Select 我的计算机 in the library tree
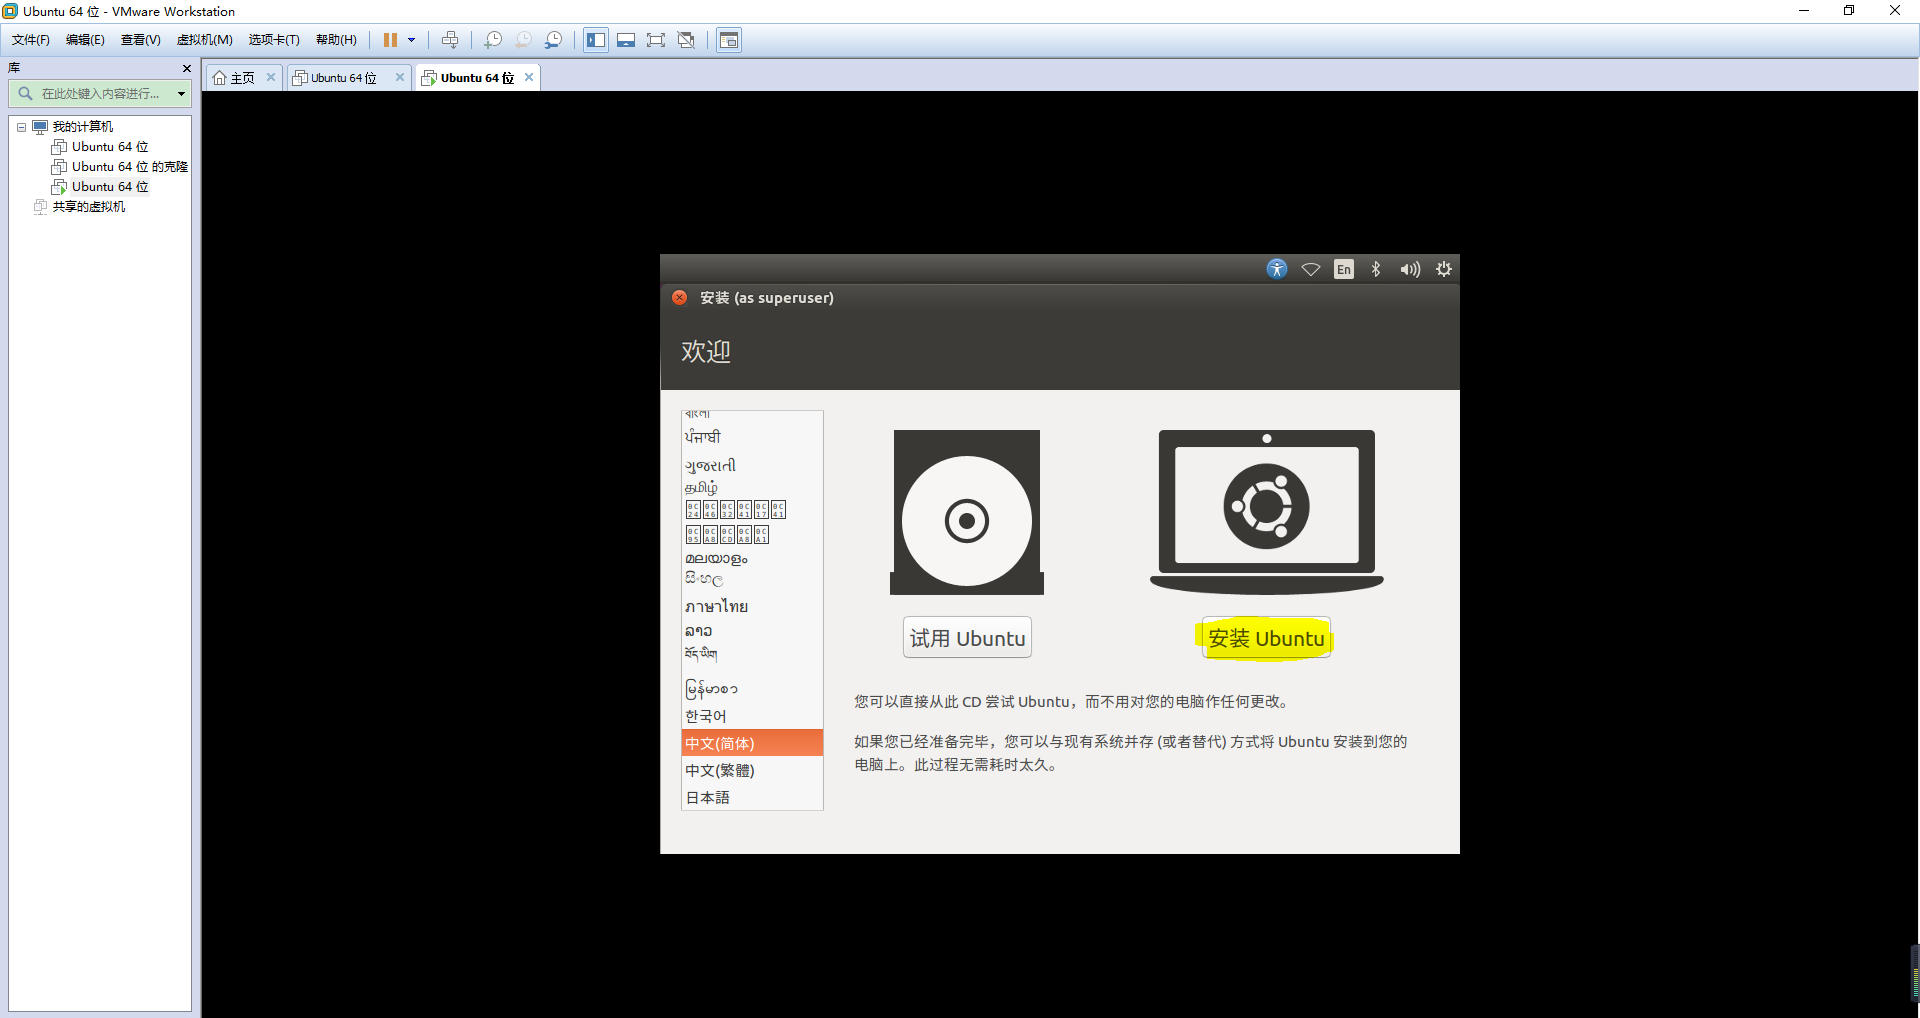This screenshot has width=1920, height=1018. tap(82, 127)
